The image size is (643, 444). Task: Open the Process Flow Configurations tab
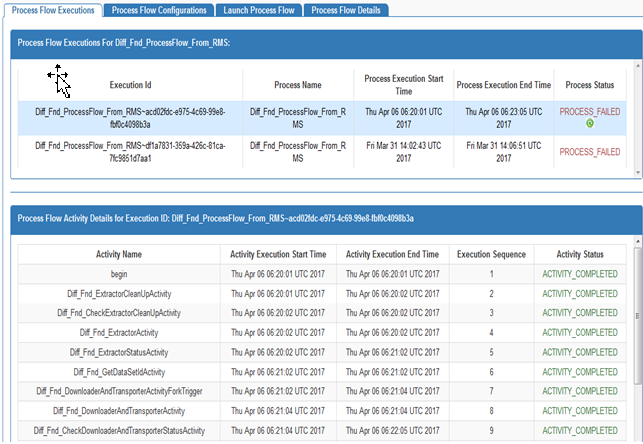159,10
